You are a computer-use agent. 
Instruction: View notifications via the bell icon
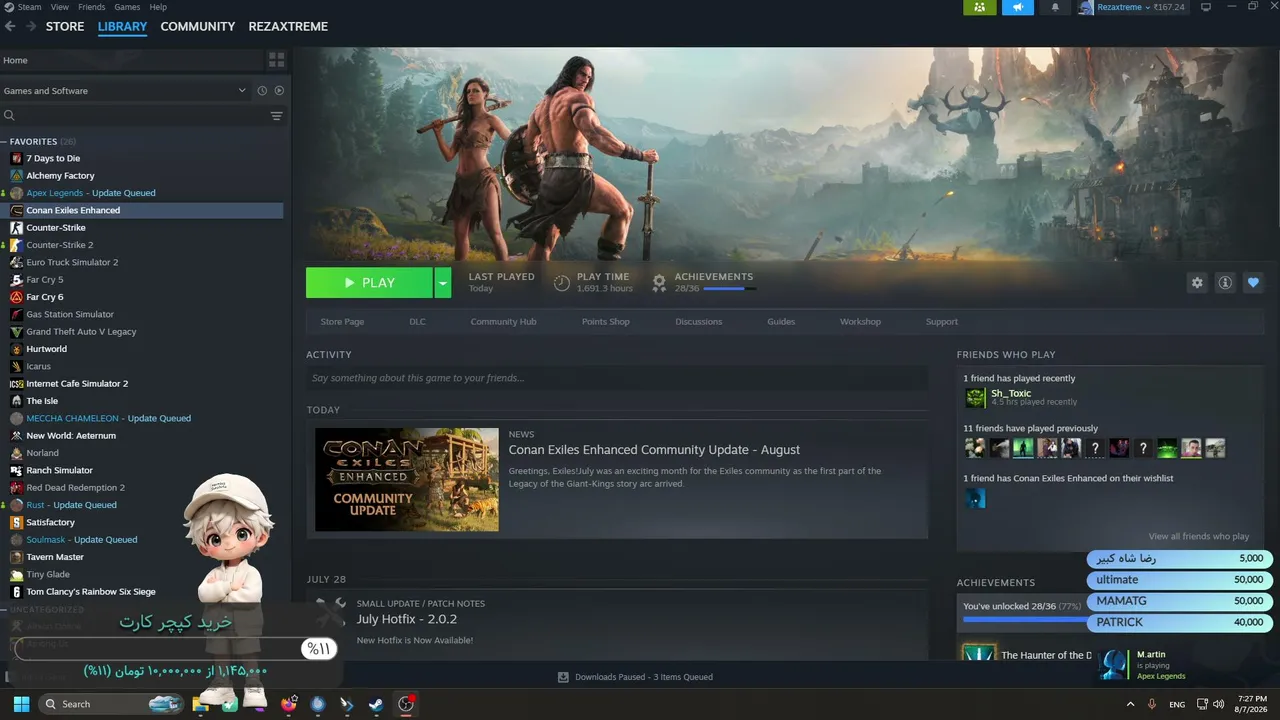pos(1055,7)
